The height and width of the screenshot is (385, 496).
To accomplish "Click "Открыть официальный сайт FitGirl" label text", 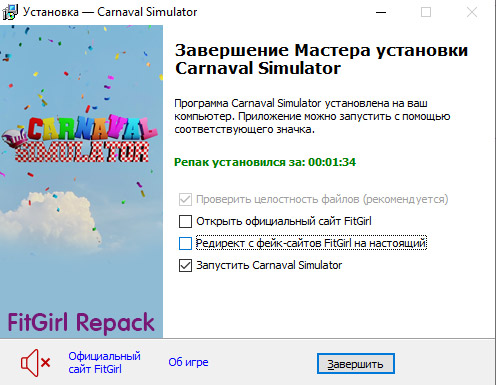I will point(284,221).
